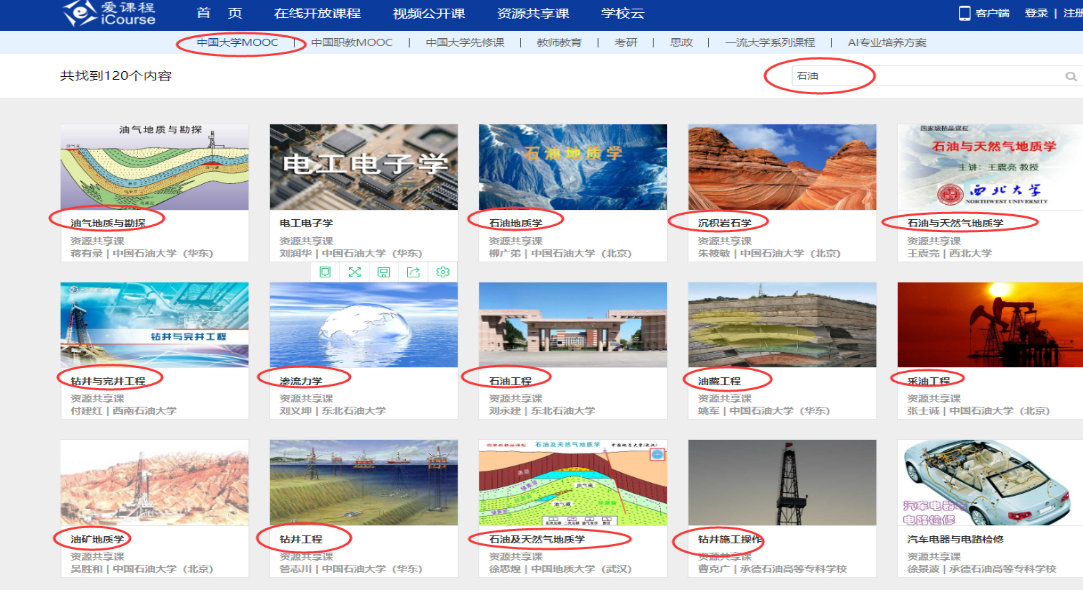The height and width of the screenshot is (590, 1083).
Task: Click the iCourse 爱课程 logo
Action: pyautogui.click(x=110, y=14)
